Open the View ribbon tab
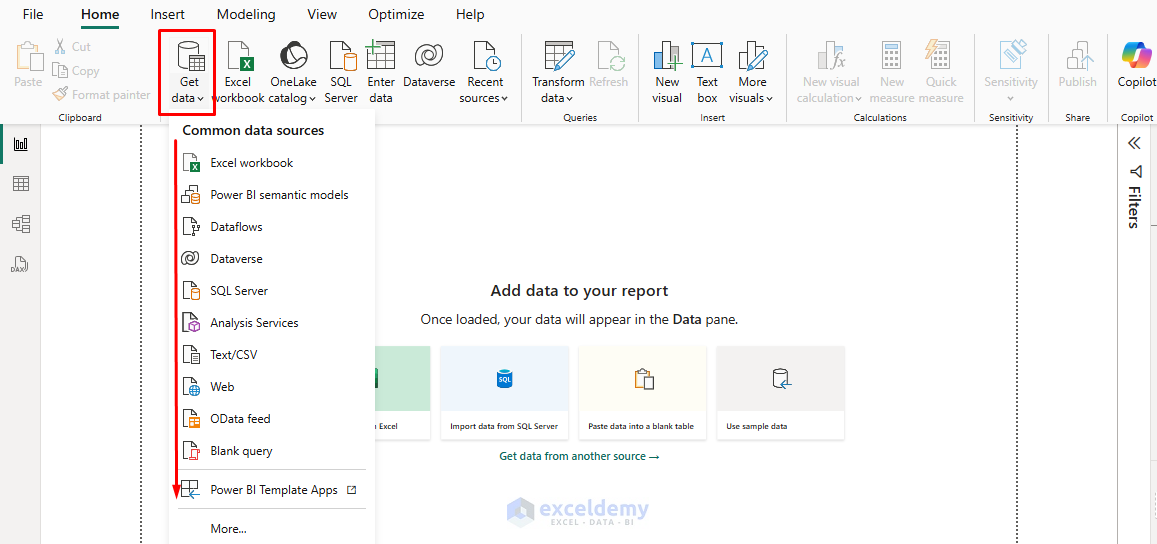Screen dimensions: 1157x544 click(322, 14)
